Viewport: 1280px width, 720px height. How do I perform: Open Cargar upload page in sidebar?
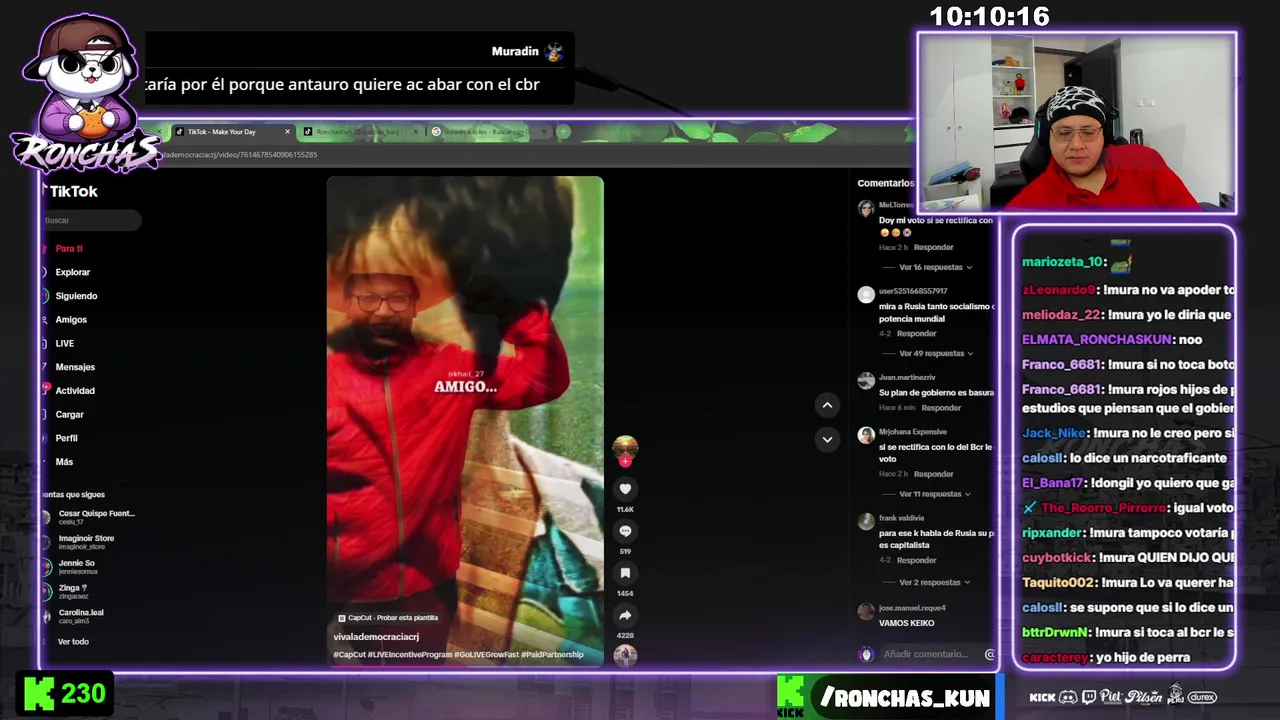[69, 415]
